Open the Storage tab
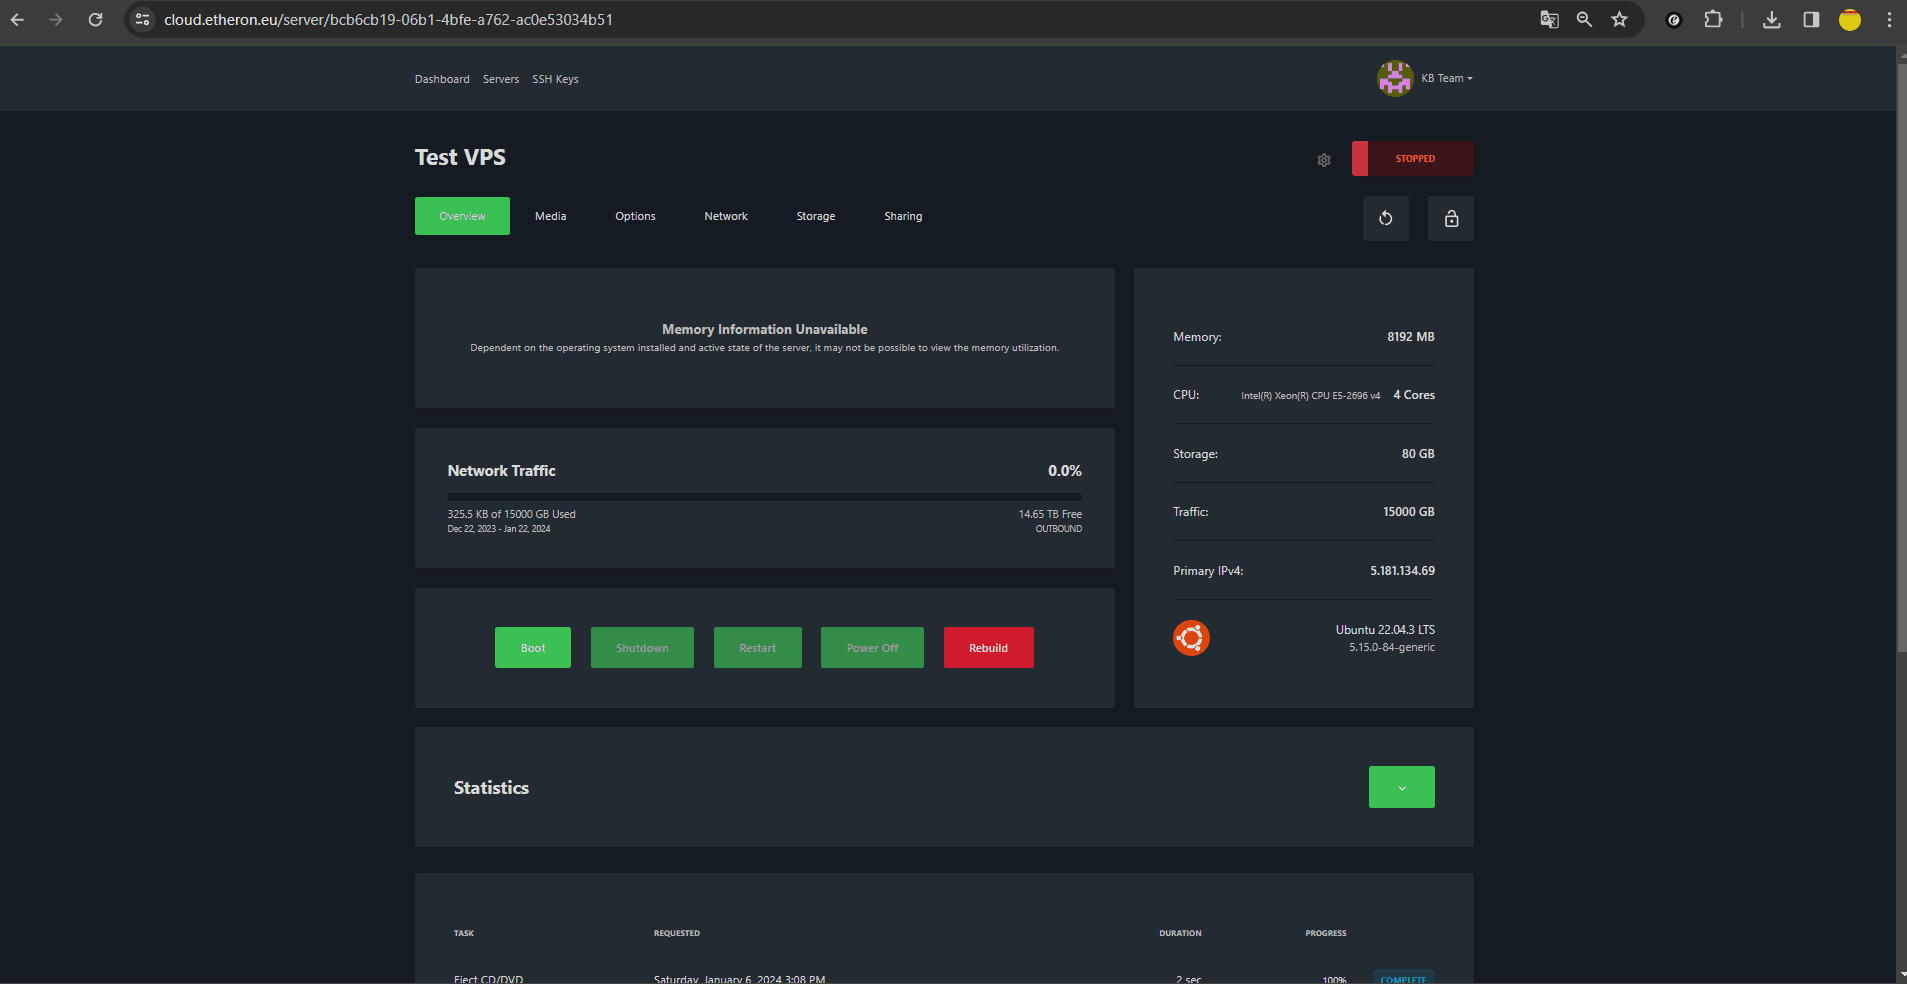 pos(815,216)
